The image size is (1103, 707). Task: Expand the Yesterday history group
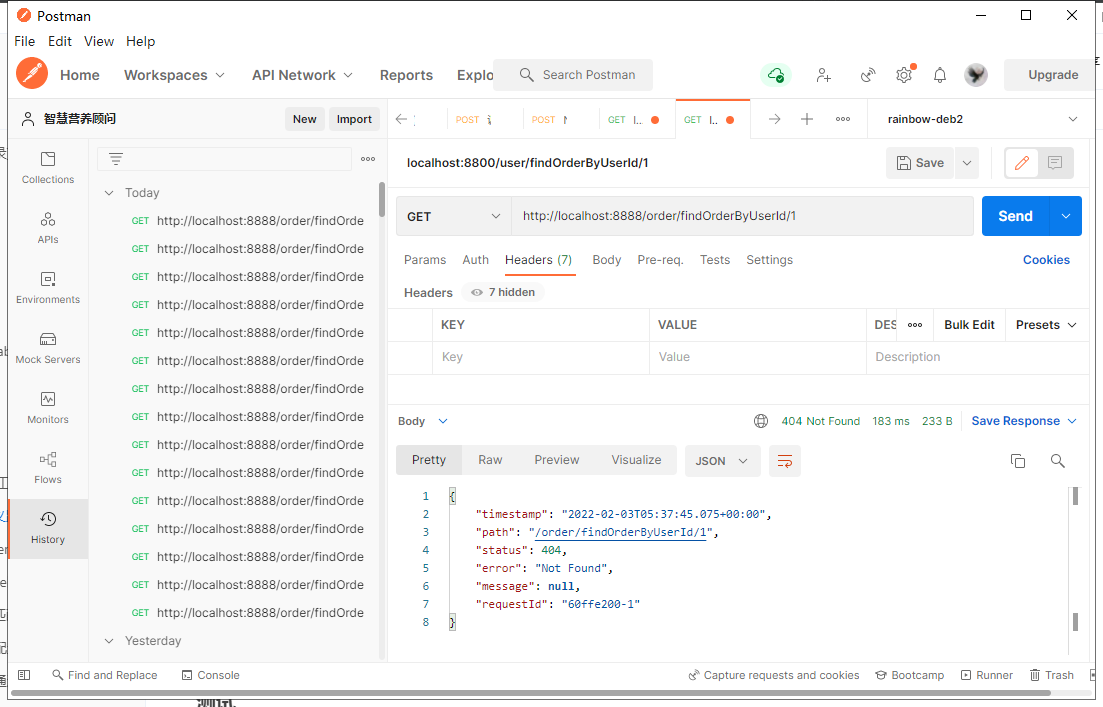(109, 641)
